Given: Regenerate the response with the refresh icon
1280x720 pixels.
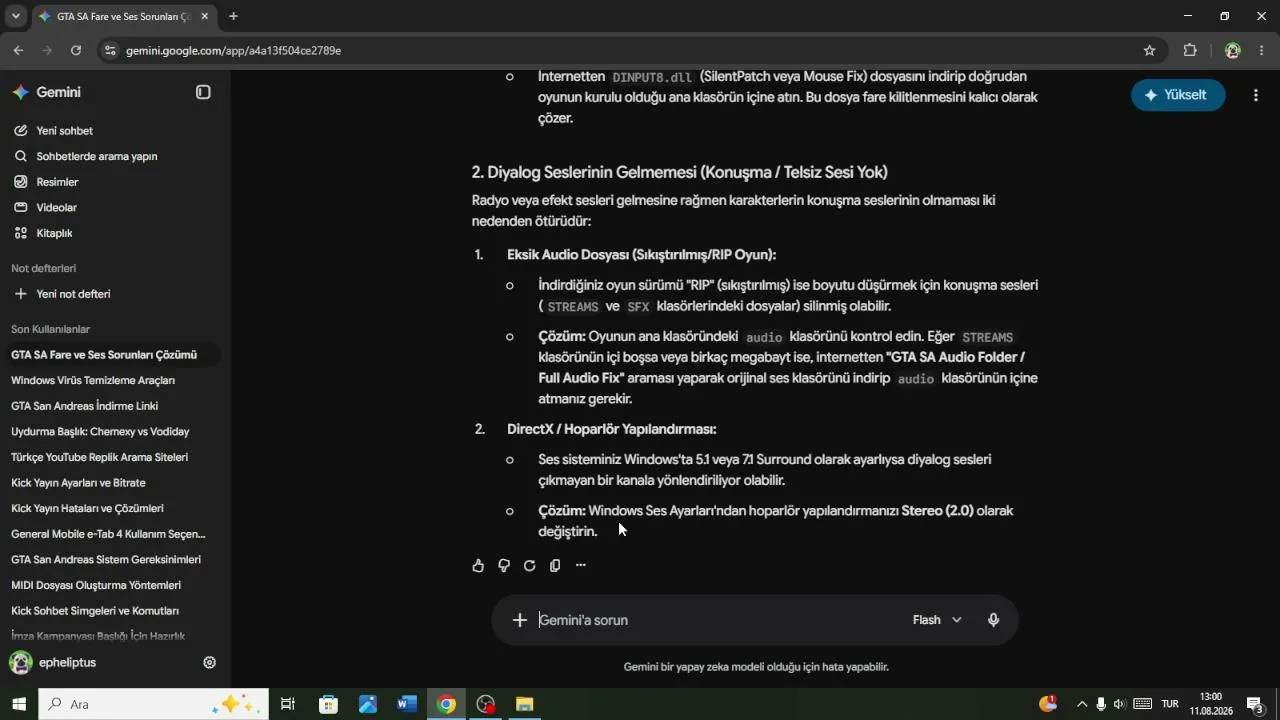Looking at the screenshot, I should pos(530,566).
